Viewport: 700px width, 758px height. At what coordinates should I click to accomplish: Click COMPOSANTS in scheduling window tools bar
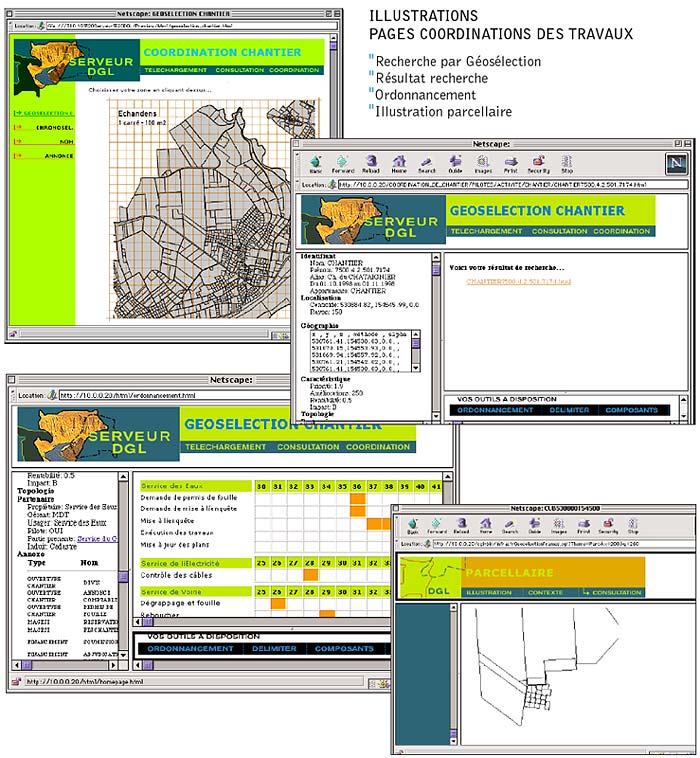344,649
